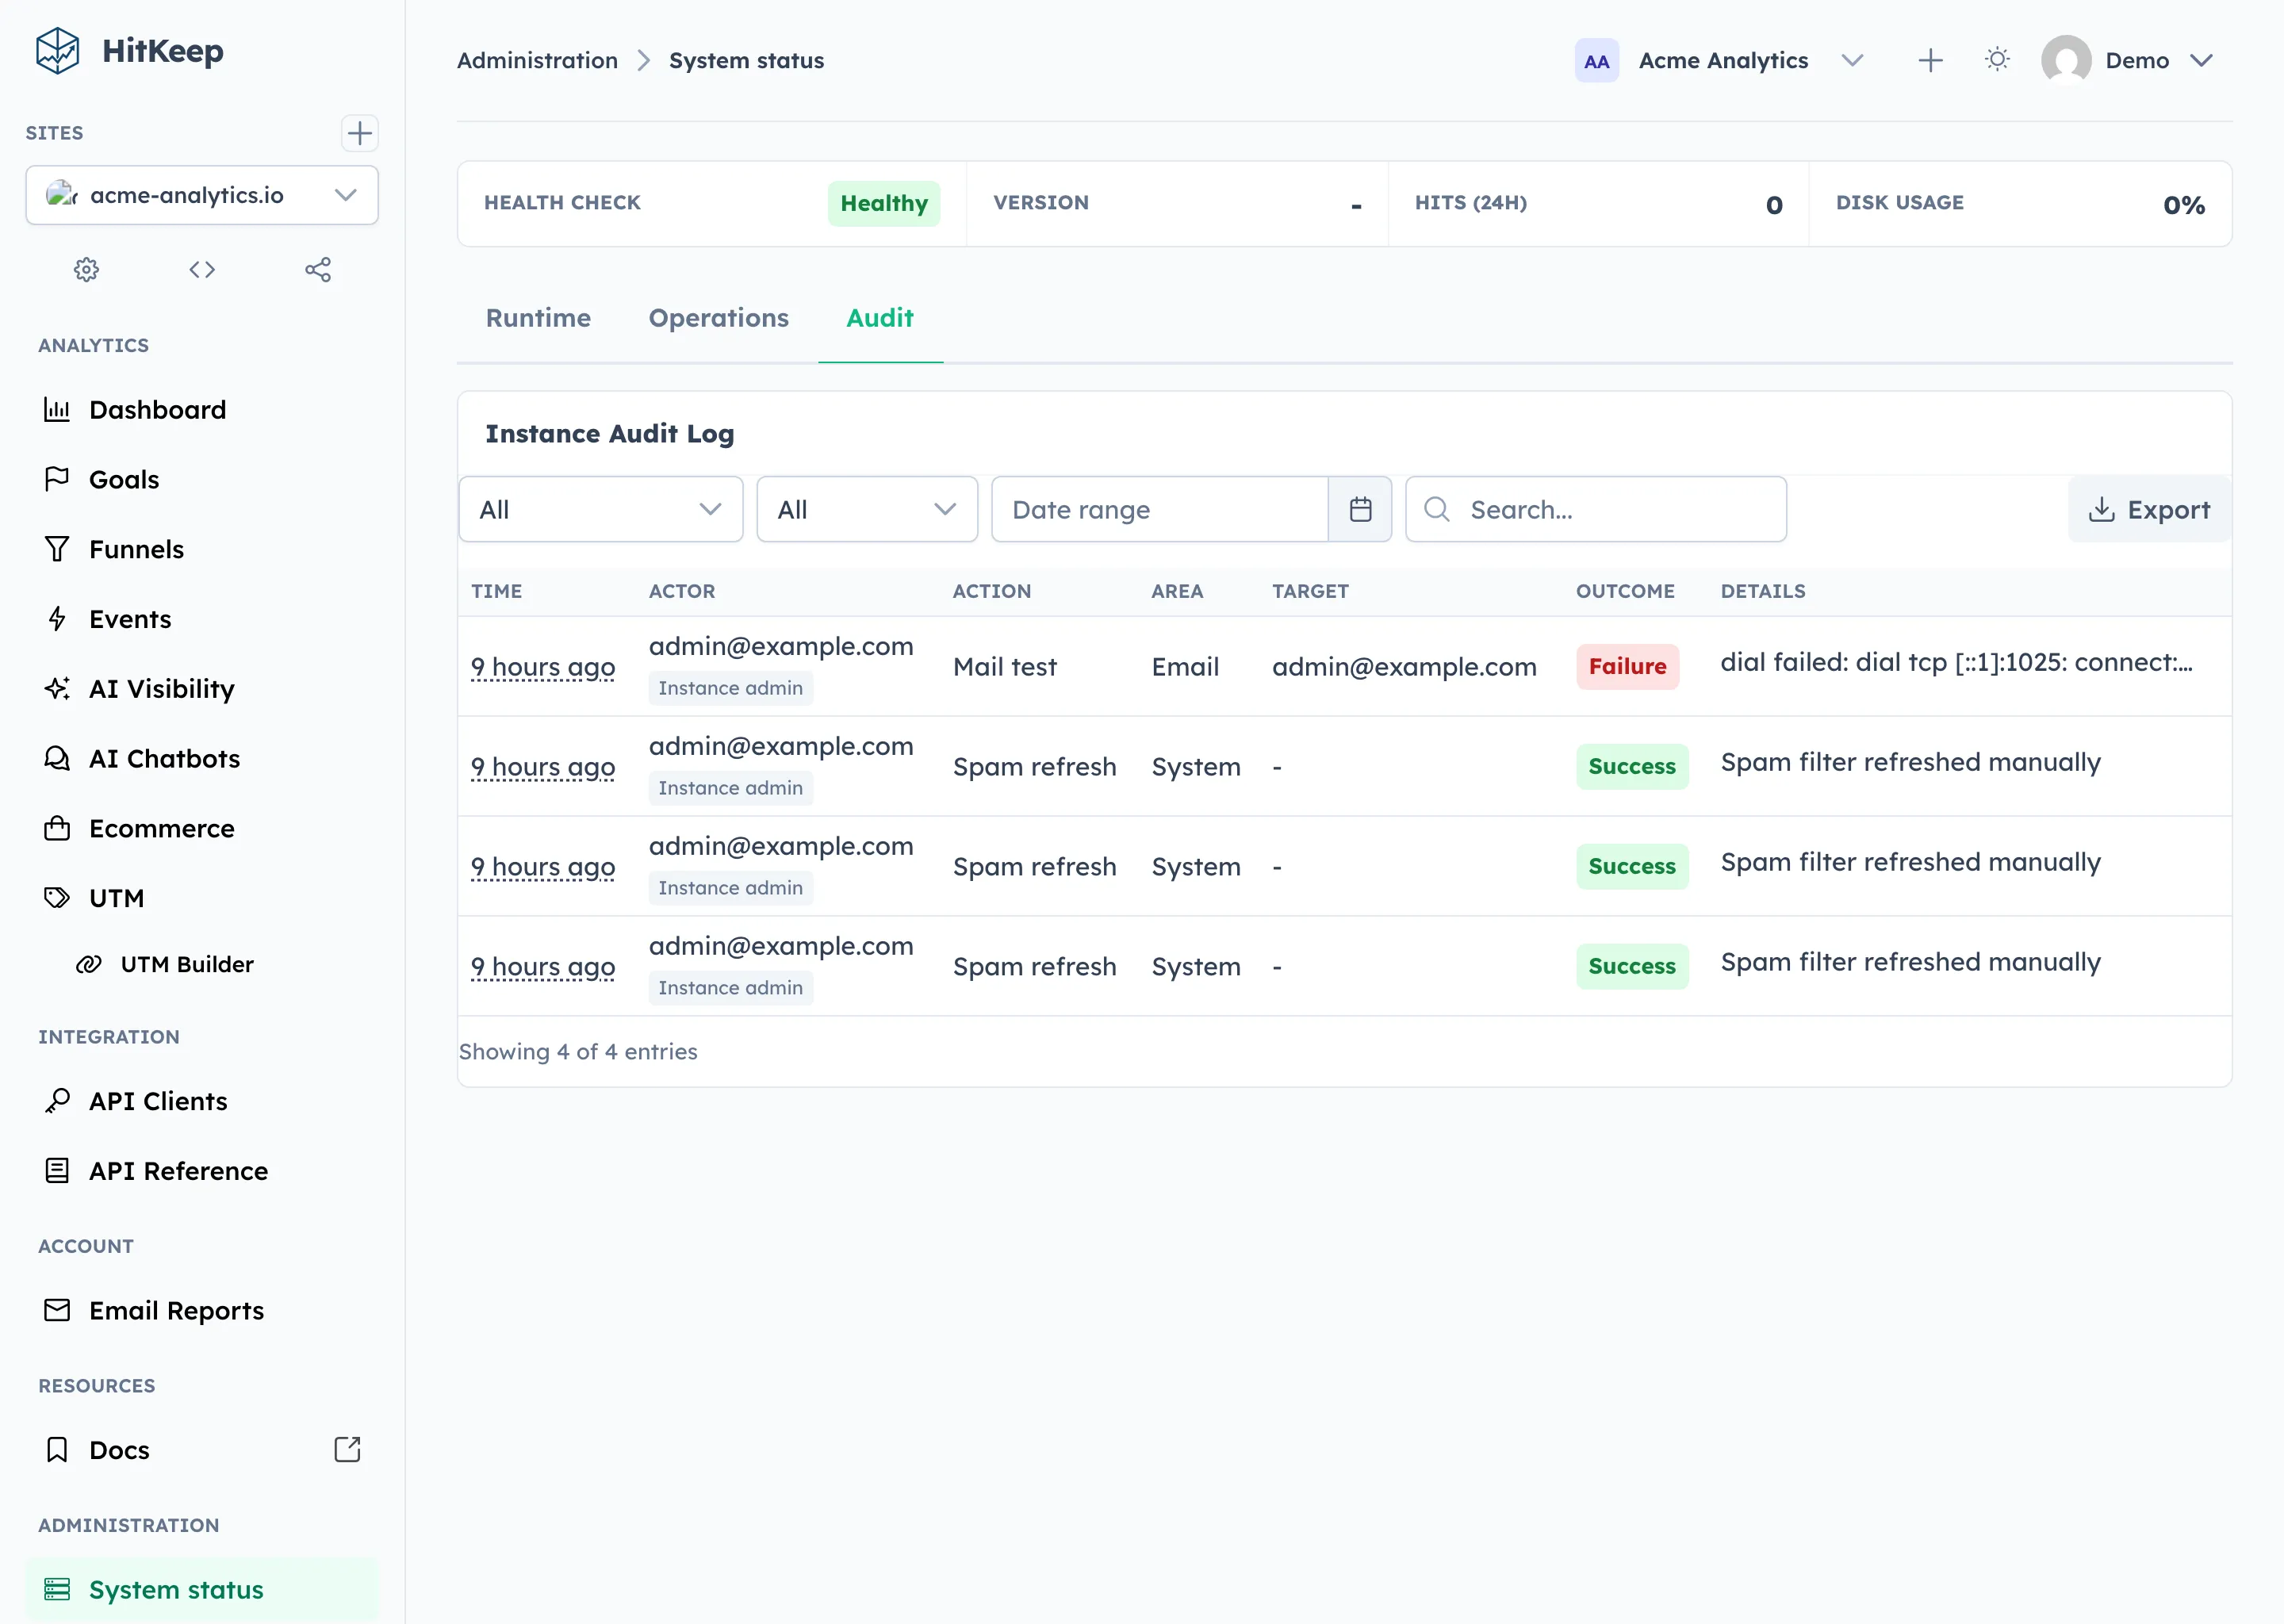2284x1624 pixels.
Task: Click the Demo user avatar
Action: [x=2066, y=61]
